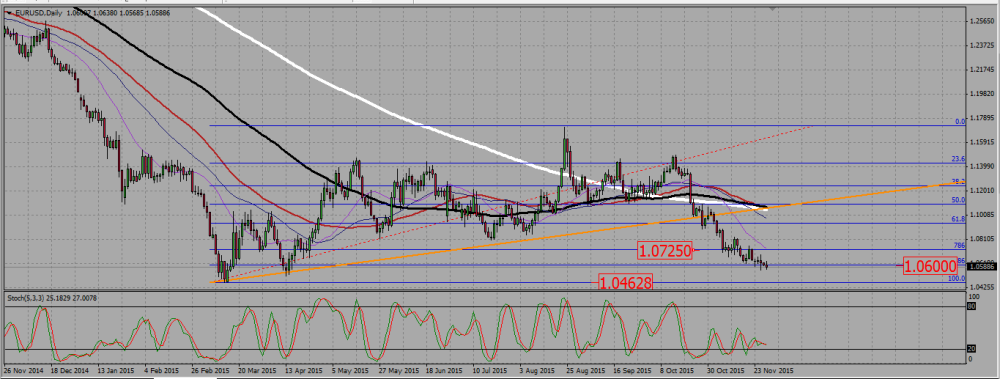Click the 1.08105 price scale value
The width and height of the screenshot is (1000, 379).
981,239
